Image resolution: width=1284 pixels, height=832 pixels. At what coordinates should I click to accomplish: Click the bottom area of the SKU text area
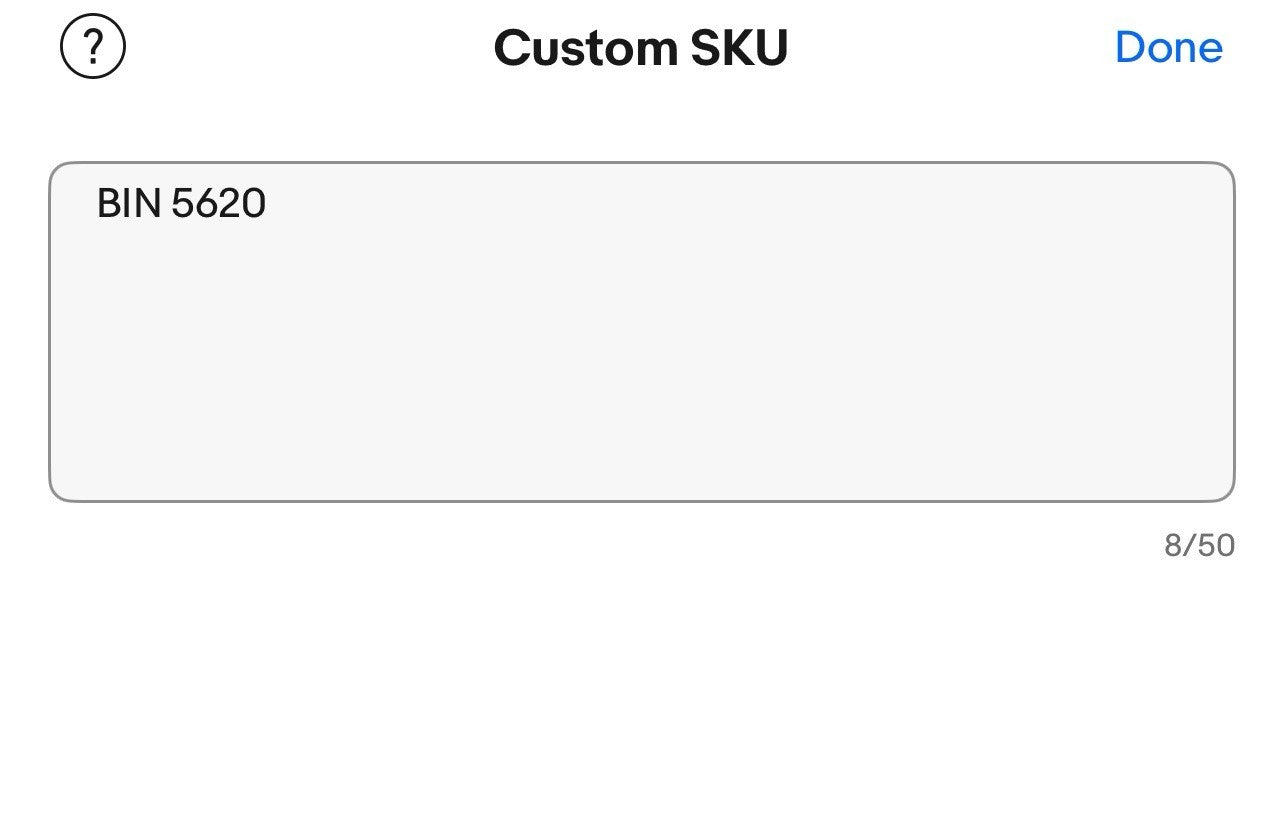click(x=641, y=460)
